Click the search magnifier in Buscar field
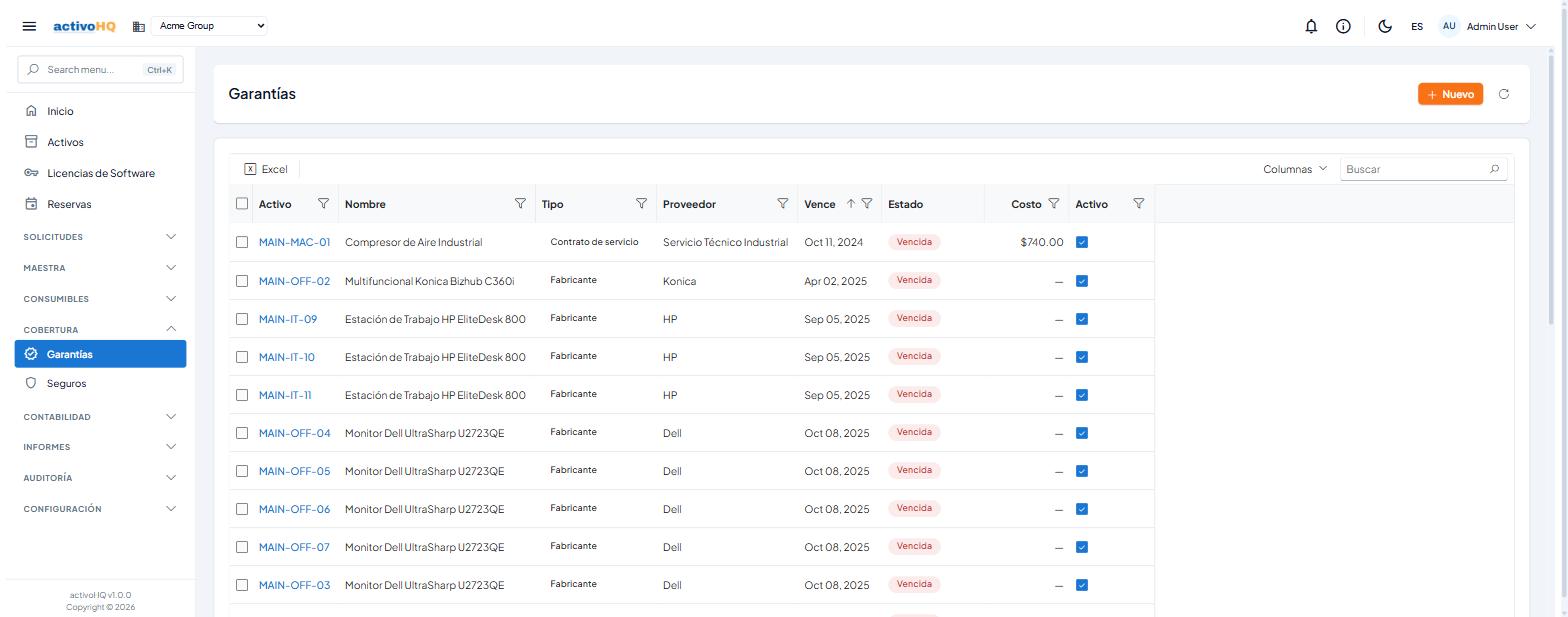The image size is (1568, 617). coord(1494,169)
